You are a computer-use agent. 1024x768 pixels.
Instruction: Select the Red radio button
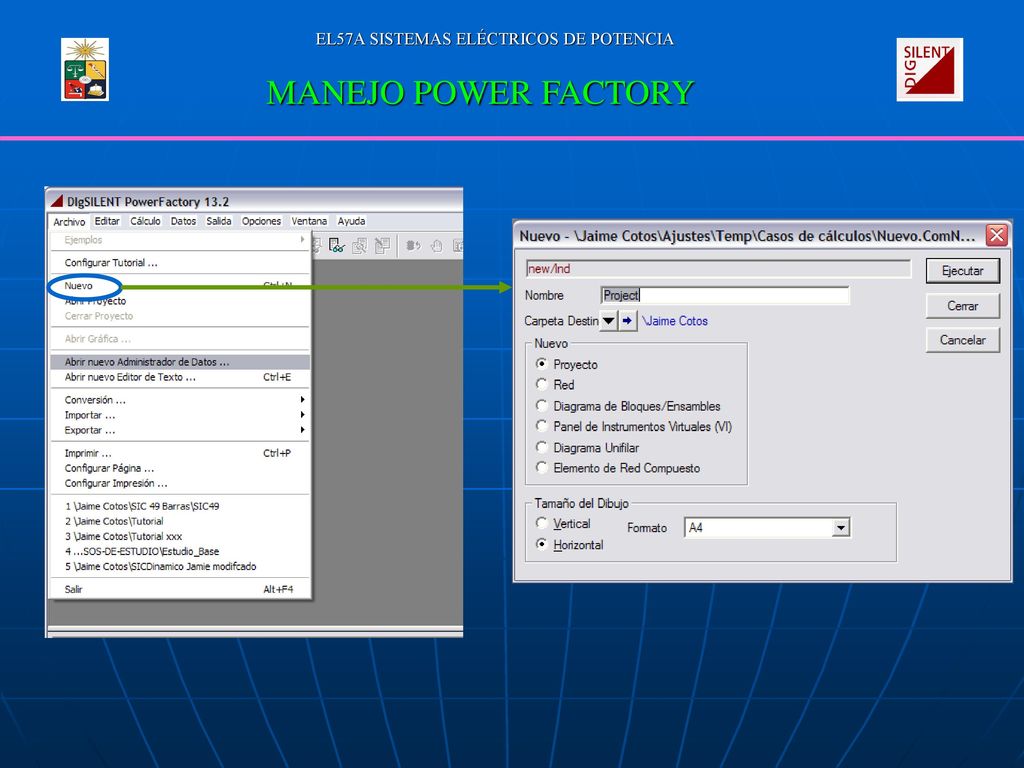tap(541, 384)
